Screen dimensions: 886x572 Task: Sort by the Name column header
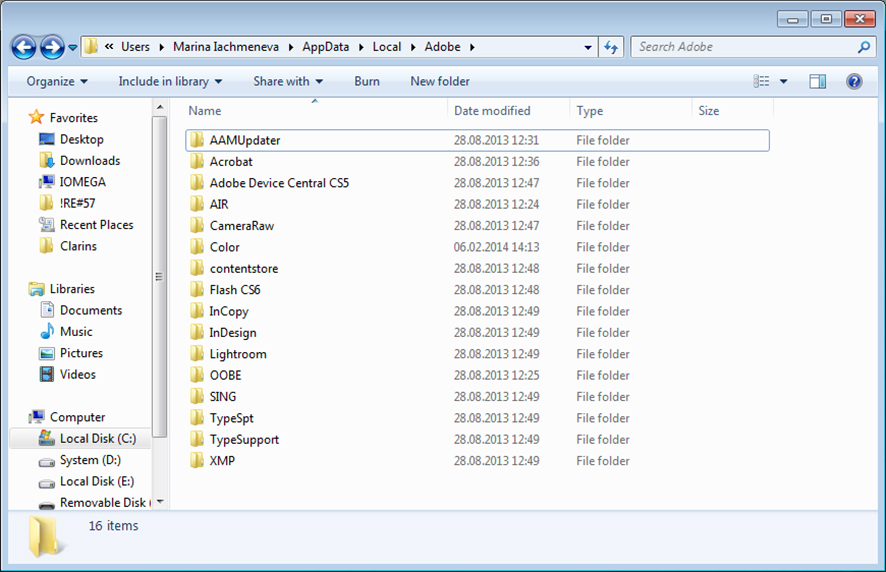coord(205,111)
